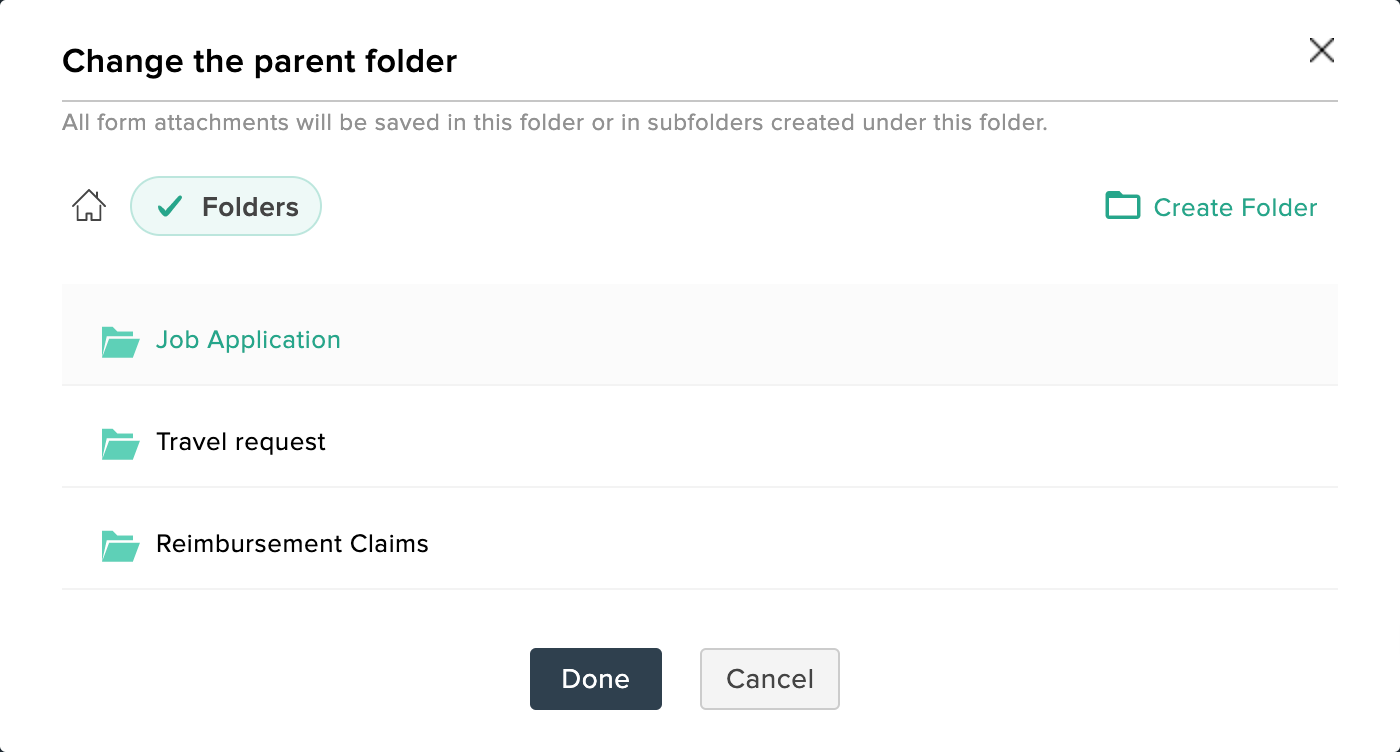Go to the home root via house icon
This screenshot has width=1400, height=752.
click(89, 206)
